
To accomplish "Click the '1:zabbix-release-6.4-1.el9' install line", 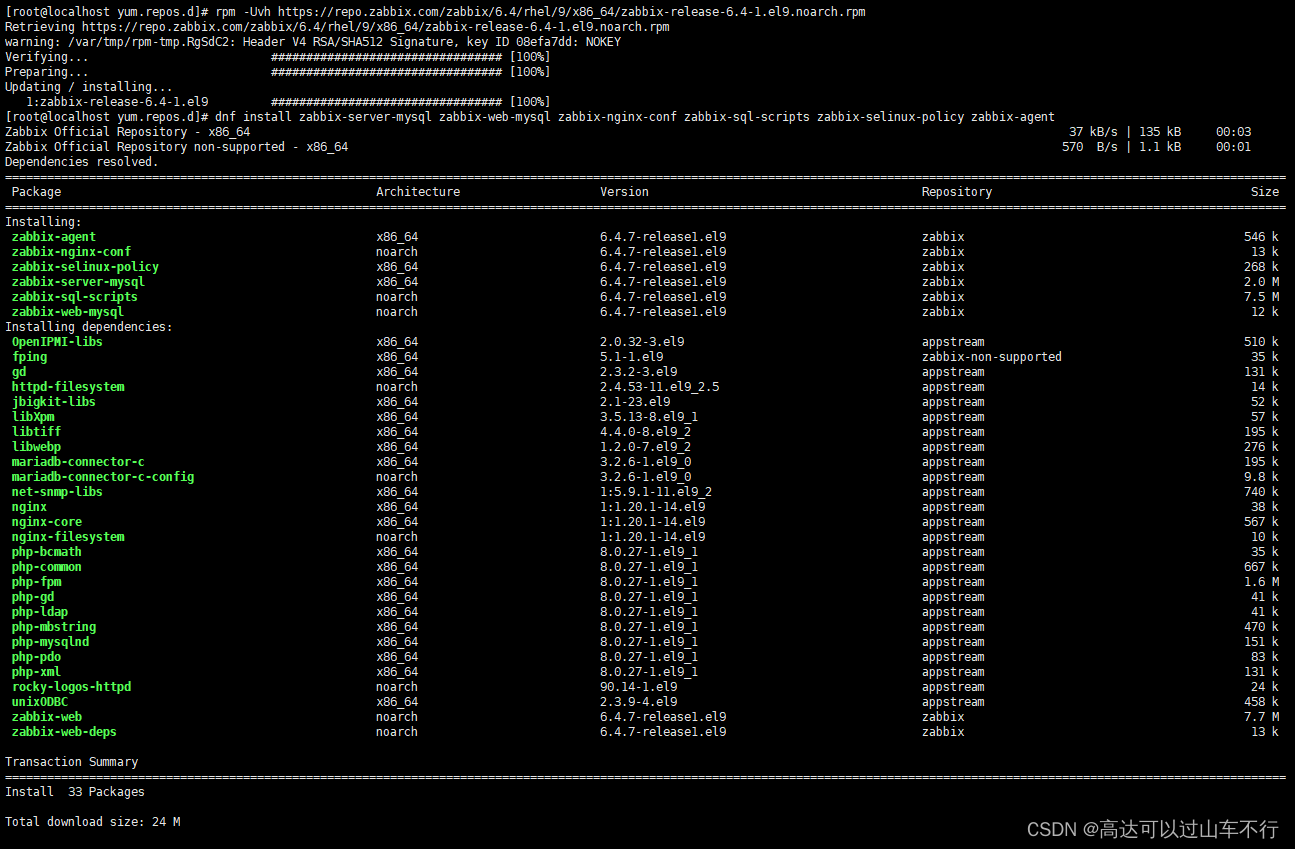I will pyautogui.click(x=288, y=102).
